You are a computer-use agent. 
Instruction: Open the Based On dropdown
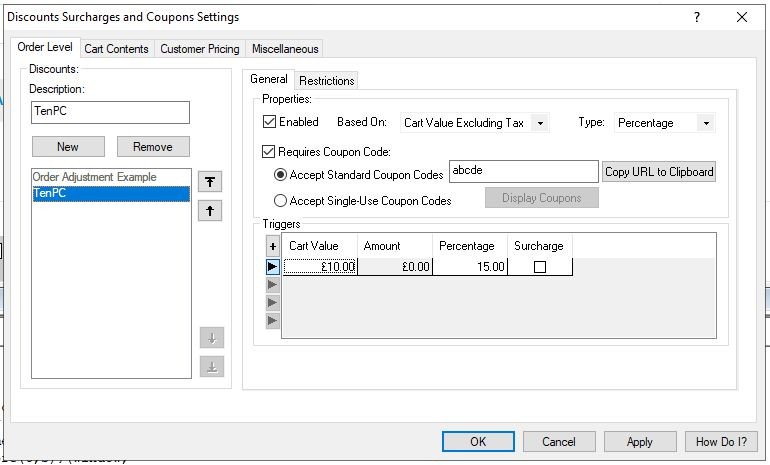[x=540, y=123]
